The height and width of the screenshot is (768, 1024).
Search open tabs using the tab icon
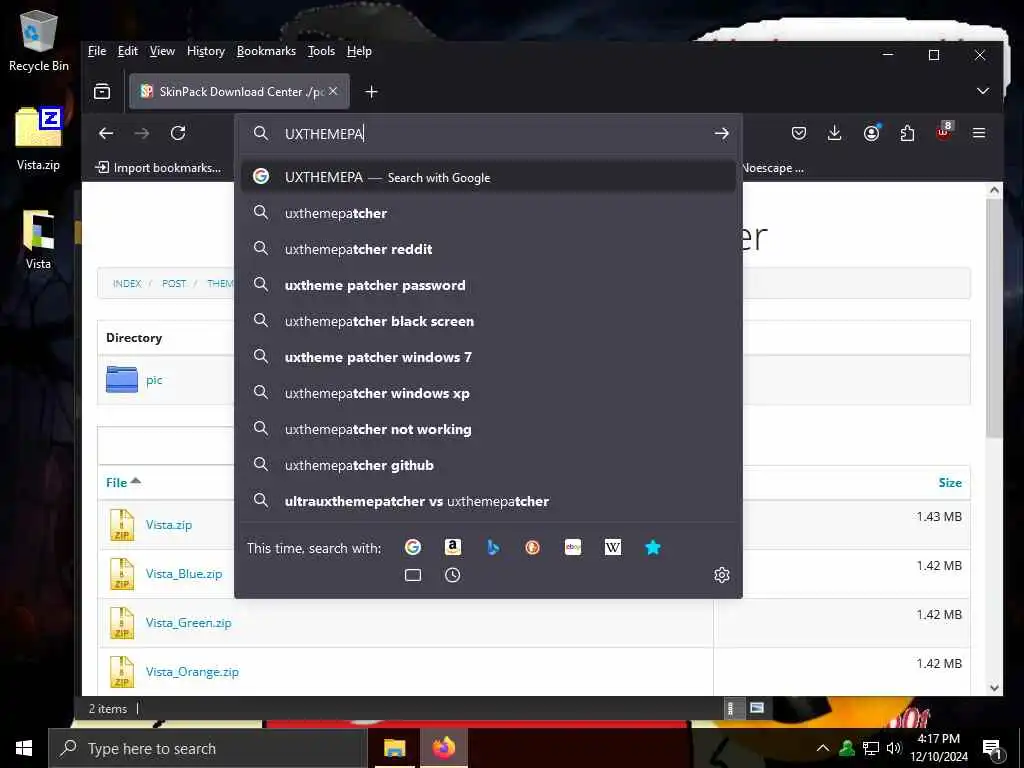click(x=413, y=575)
